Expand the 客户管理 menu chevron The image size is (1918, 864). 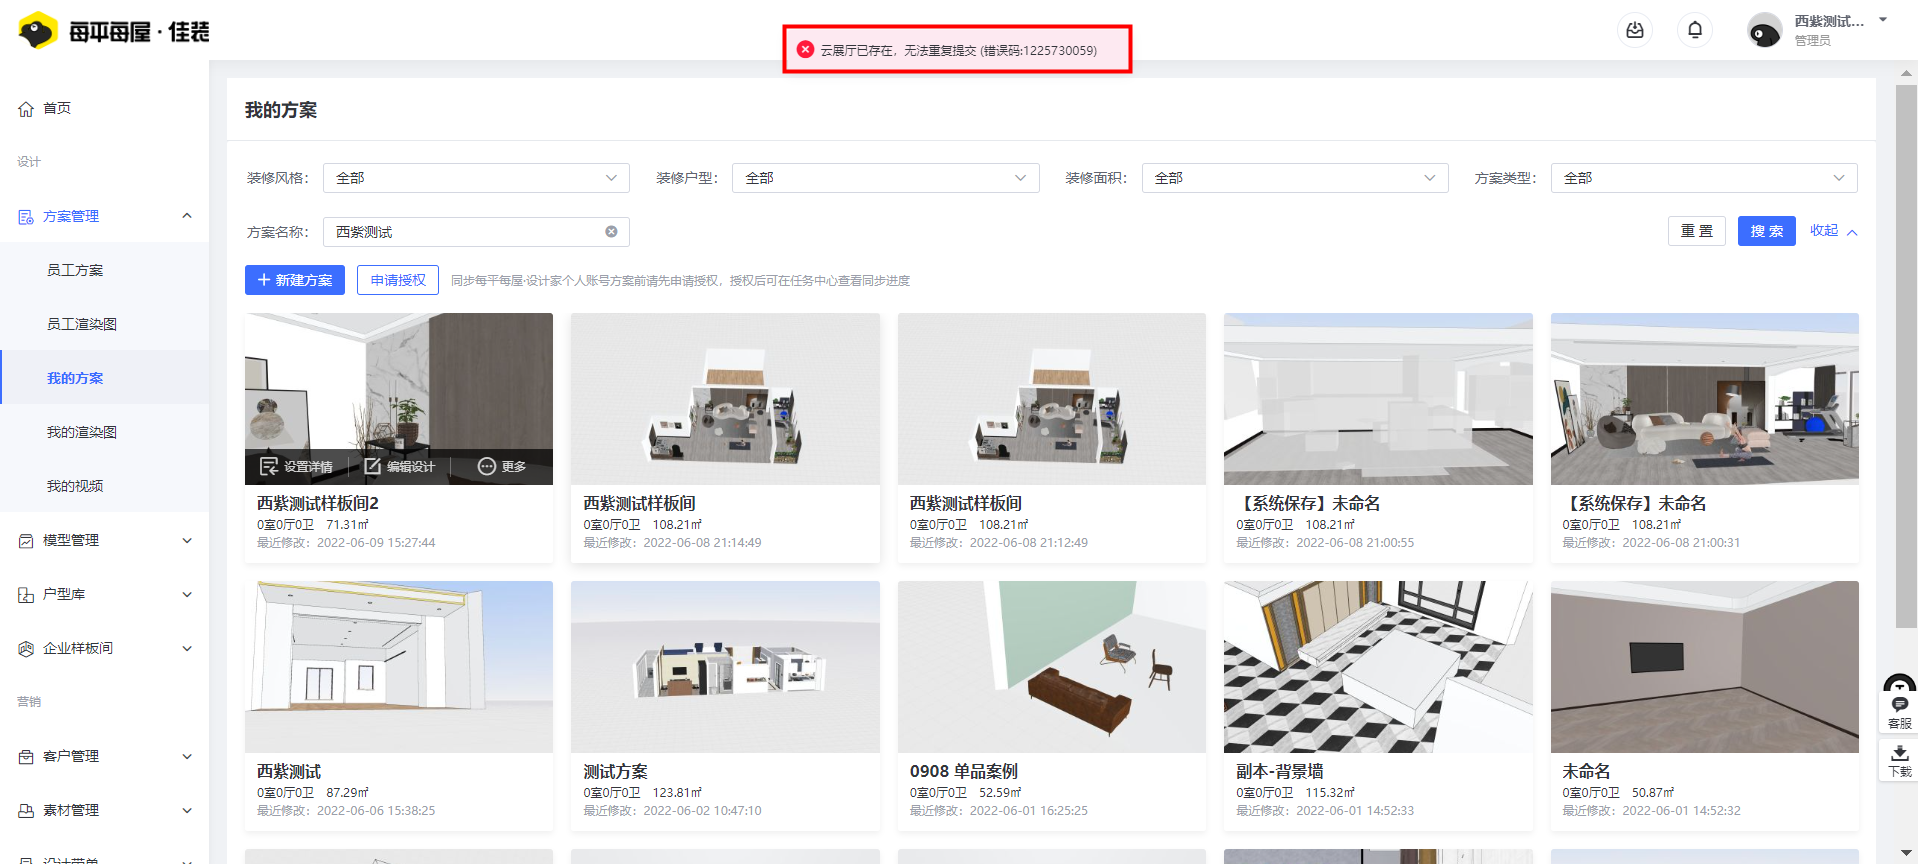(187, 756)
